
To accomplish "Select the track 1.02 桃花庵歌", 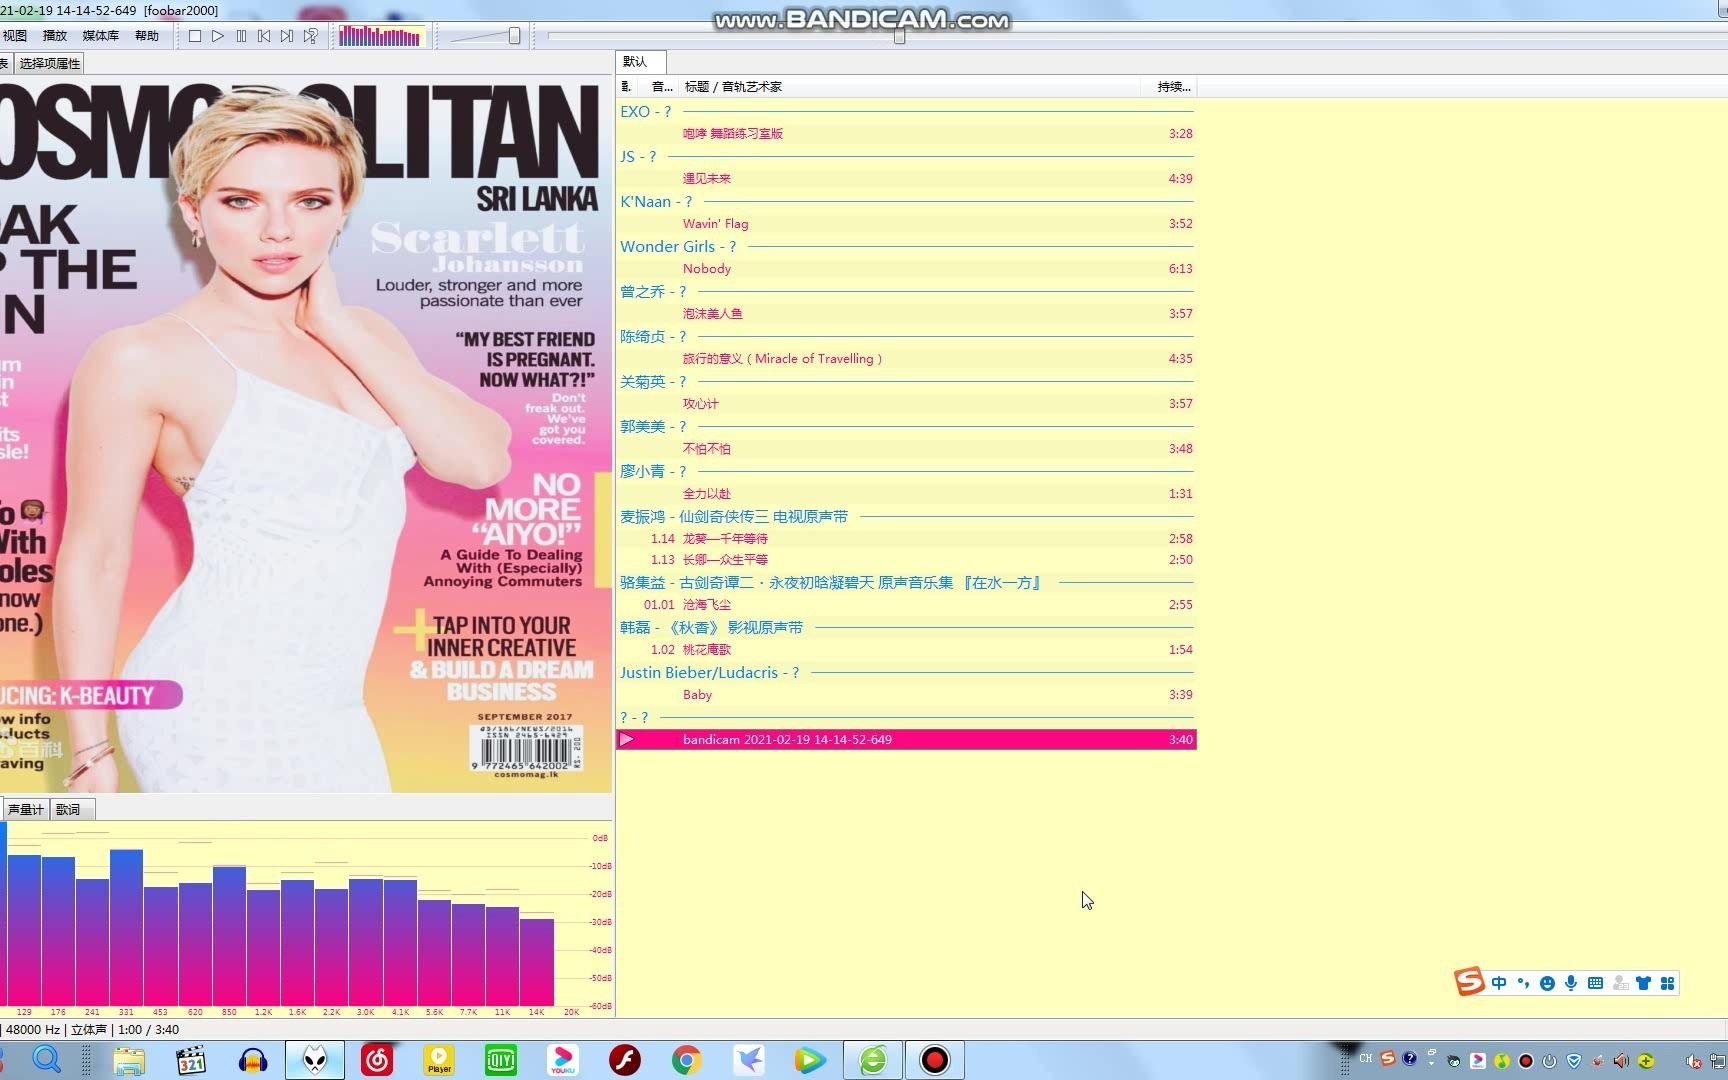I will [x=906, y=649].
